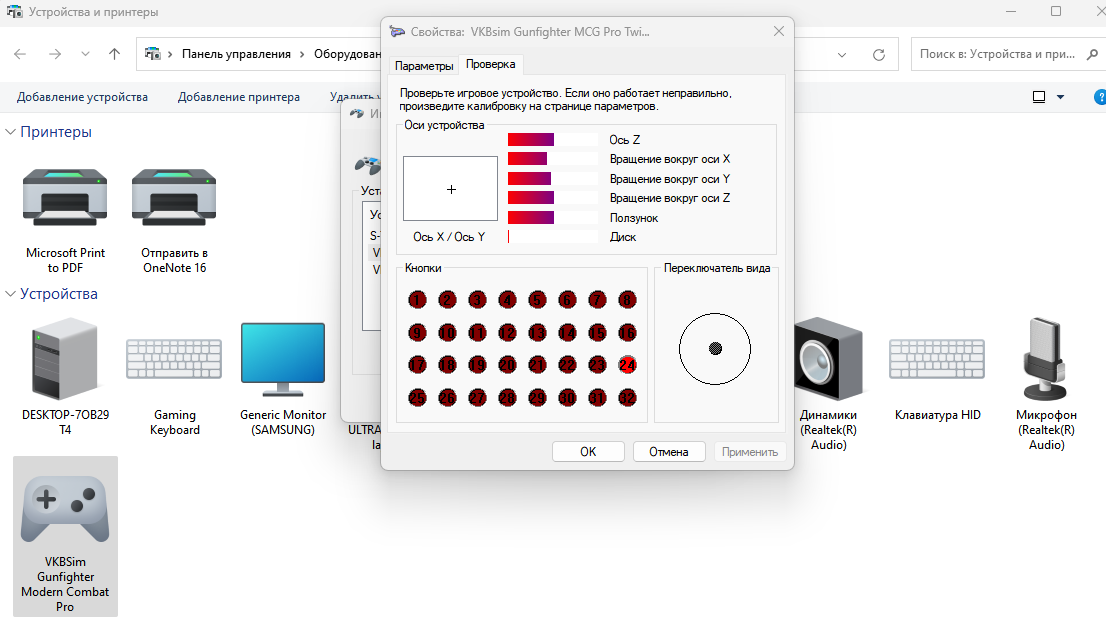Select the OneNote 16 printer icon
This screenshot has height=623, width=1106.
click(174, 197)
